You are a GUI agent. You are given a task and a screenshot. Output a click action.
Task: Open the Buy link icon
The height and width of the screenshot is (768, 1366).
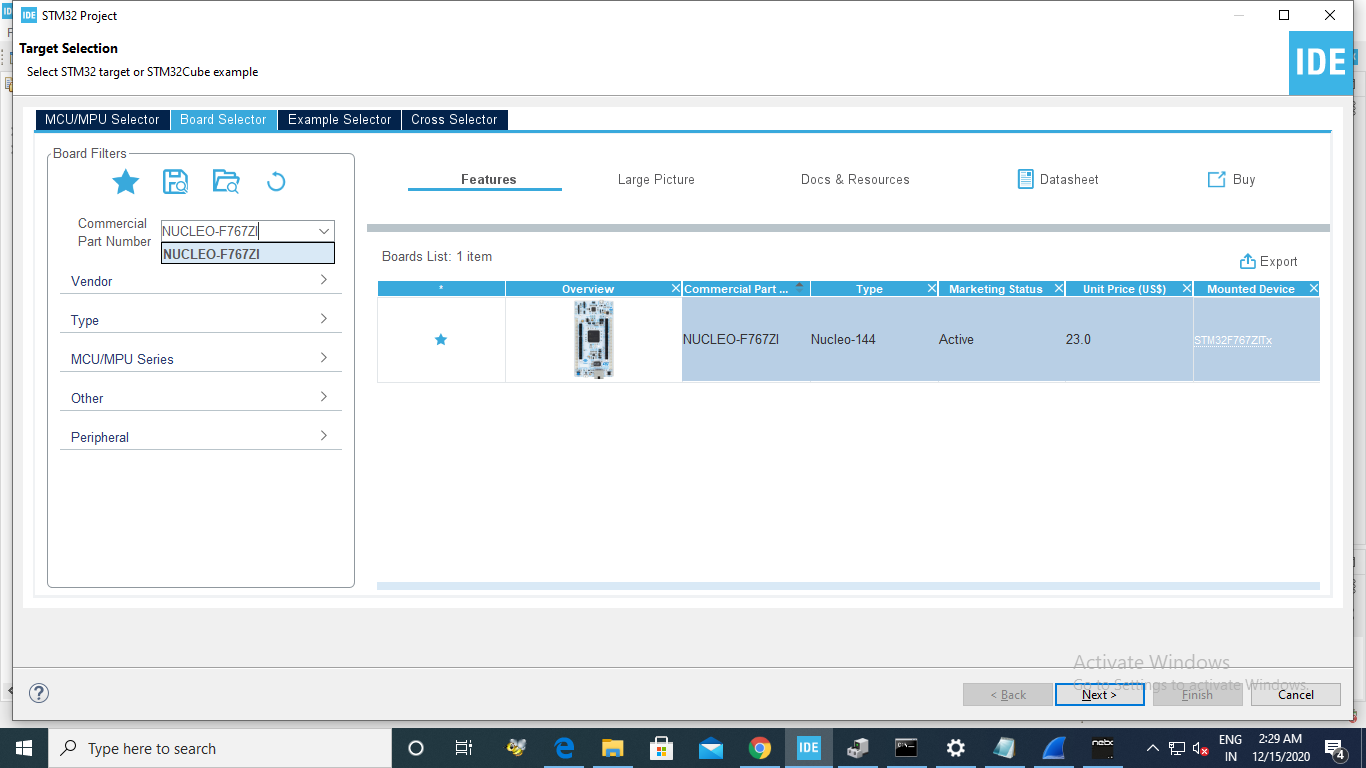[x=1216, y=179]
